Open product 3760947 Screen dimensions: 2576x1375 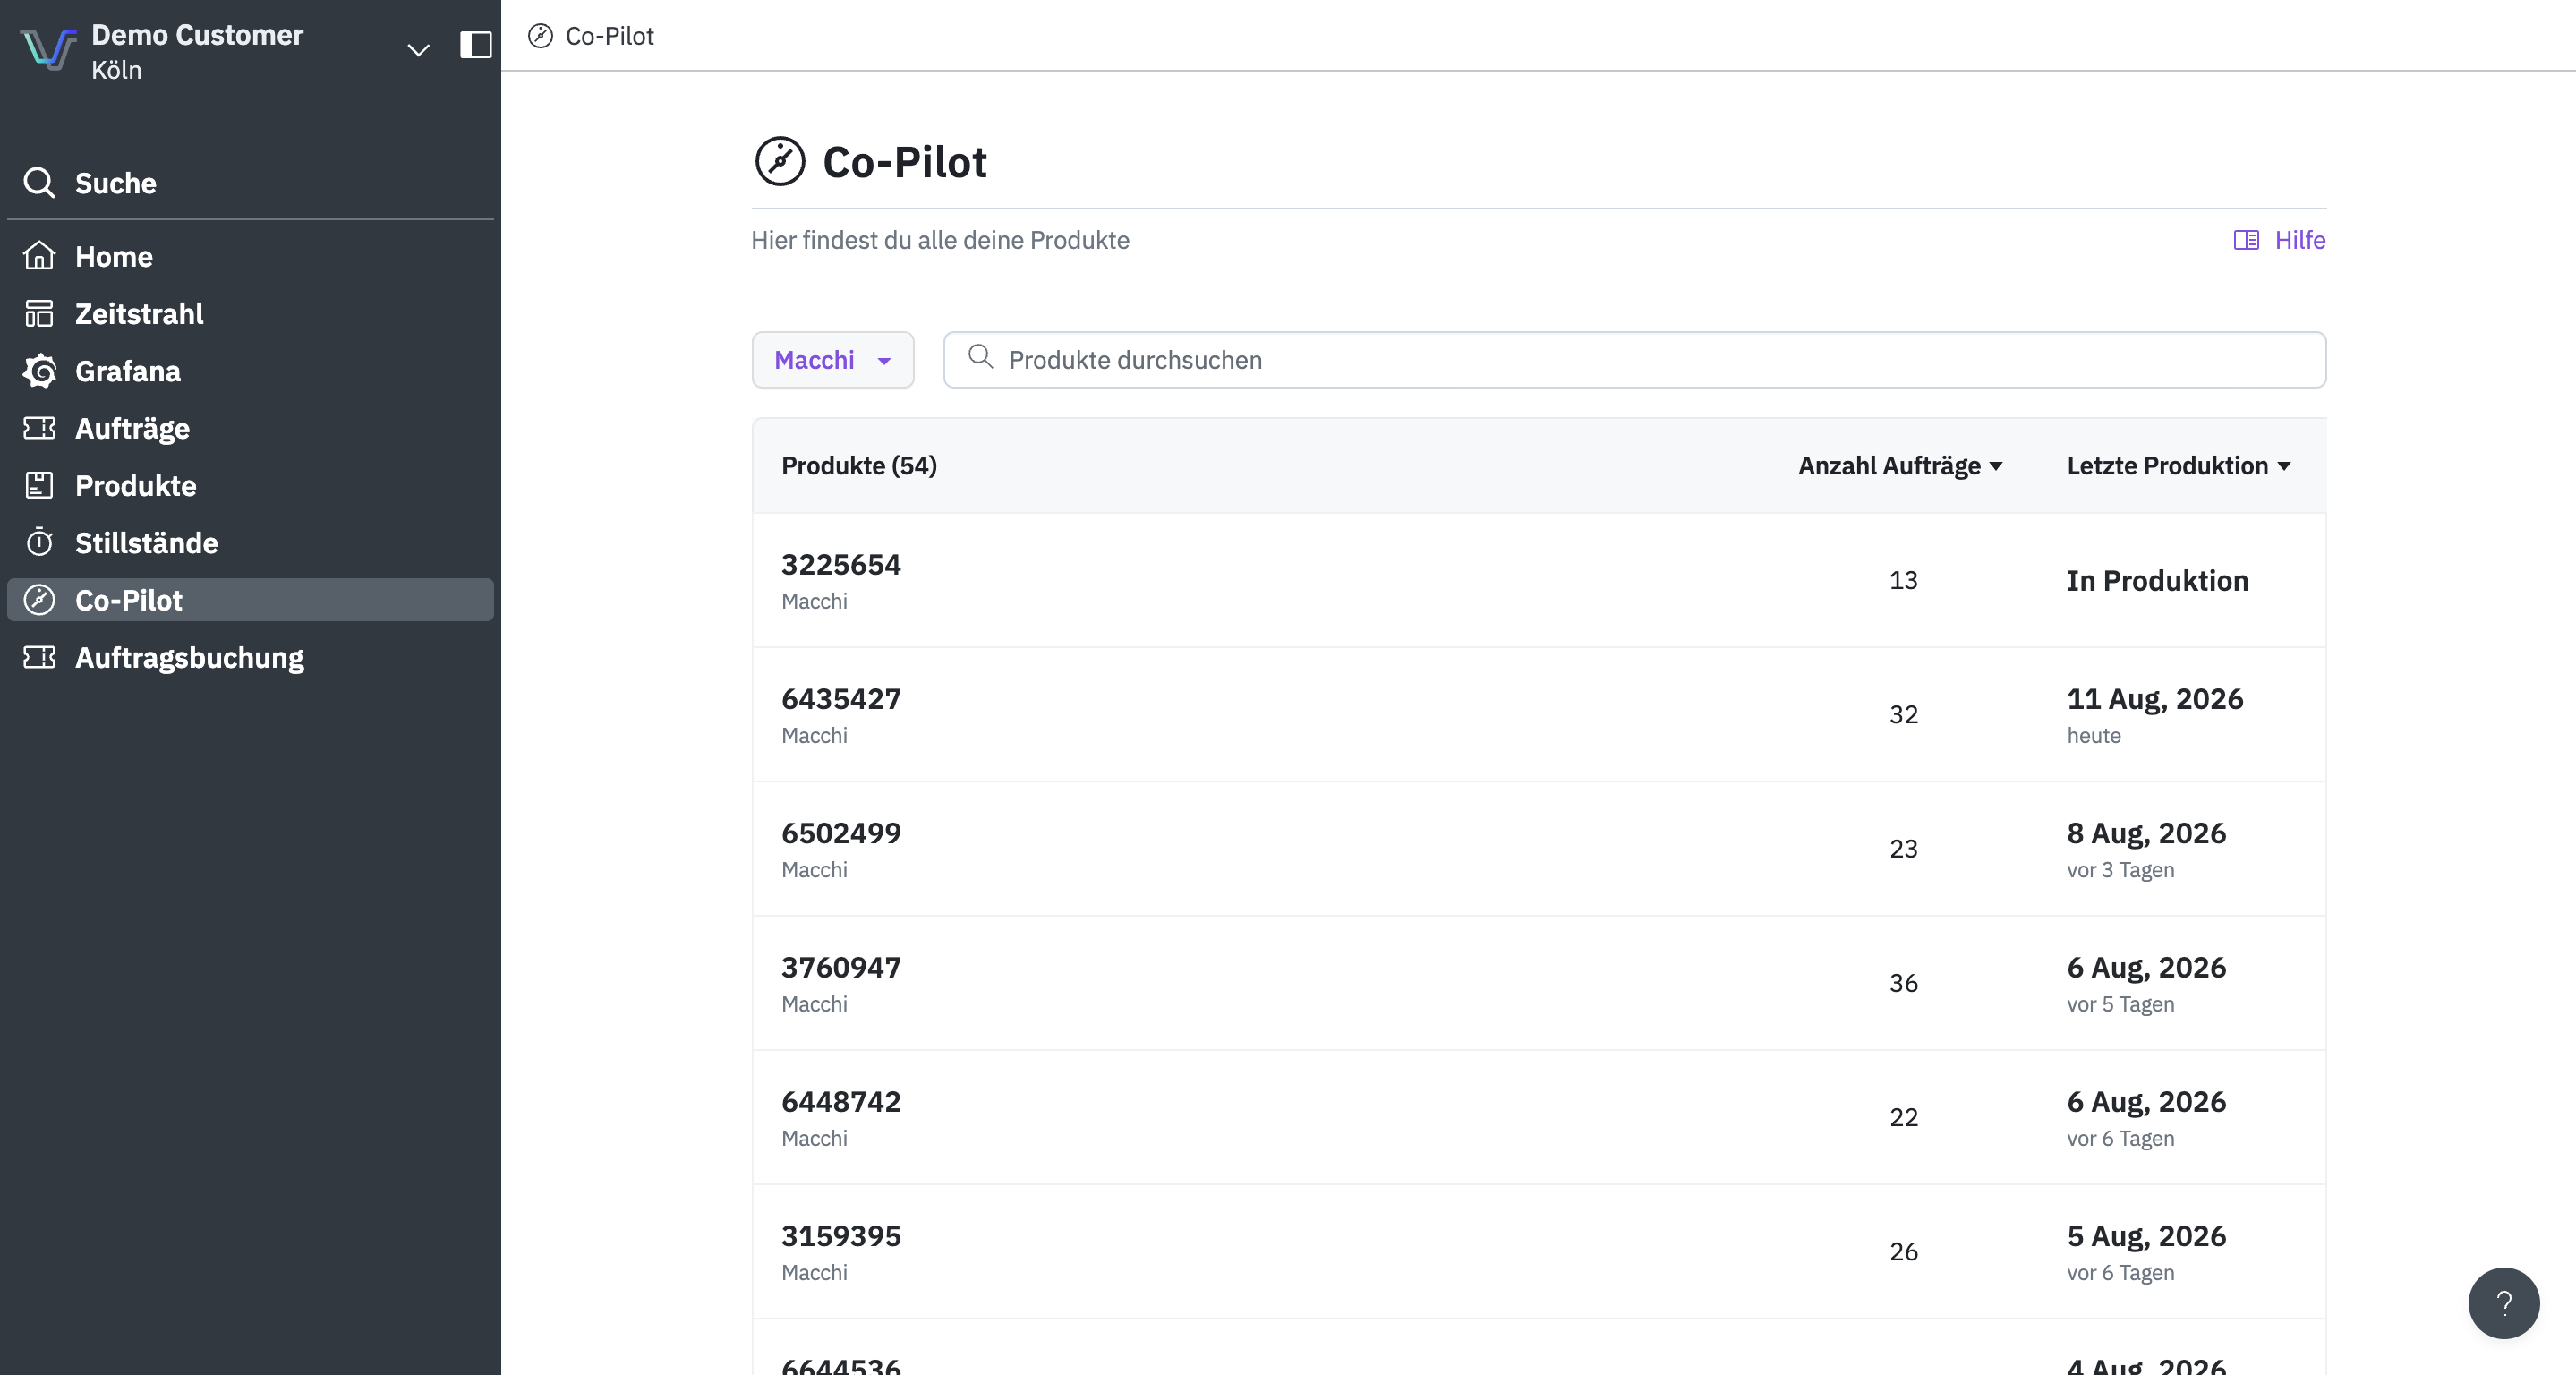pyautogui.click(x=1538, y=983)
